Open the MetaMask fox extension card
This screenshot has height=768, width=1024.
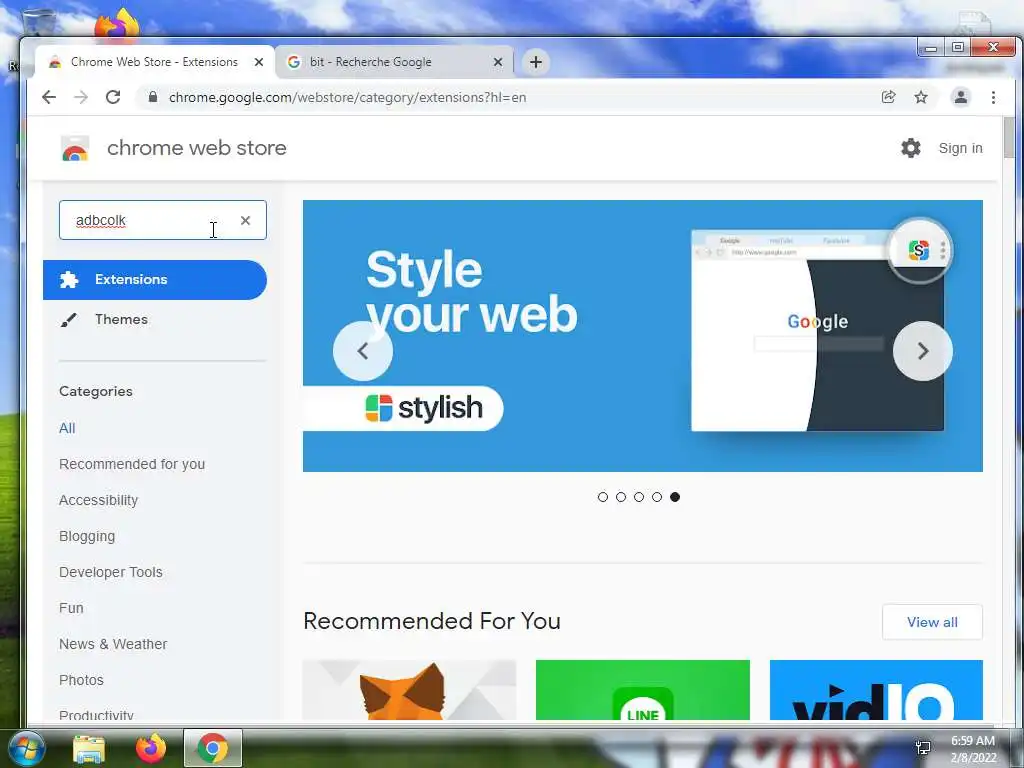coord(409,690)
